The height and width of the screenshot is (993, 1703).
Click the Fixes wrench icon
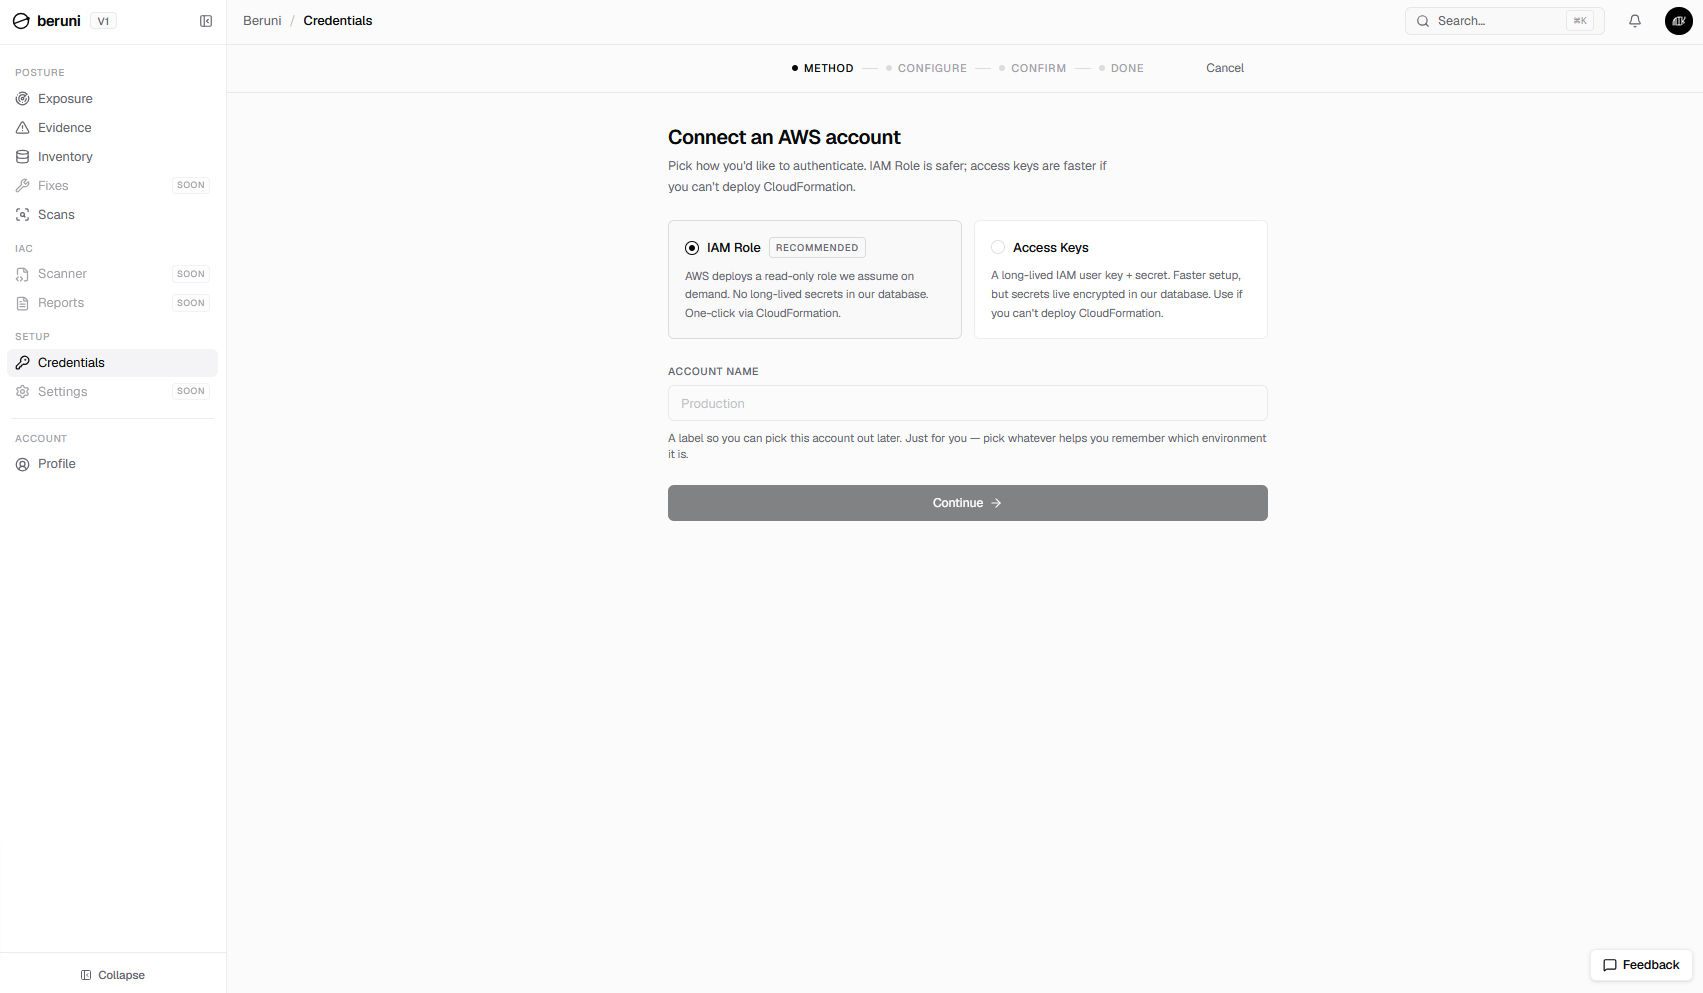22,186
